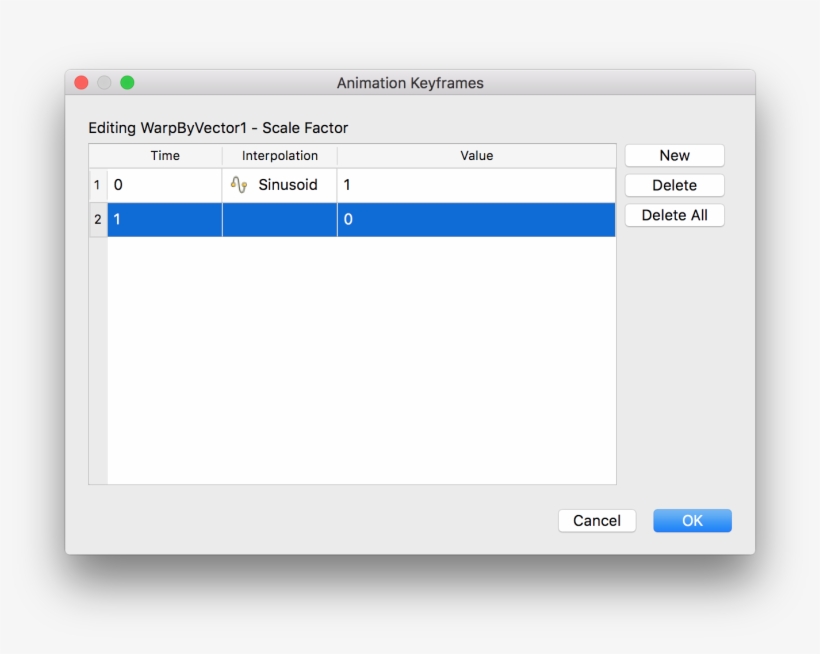Confirm keyframes with the OK button
The width and height of the screenshot is (820, 654).
click(x=692, y=520)
